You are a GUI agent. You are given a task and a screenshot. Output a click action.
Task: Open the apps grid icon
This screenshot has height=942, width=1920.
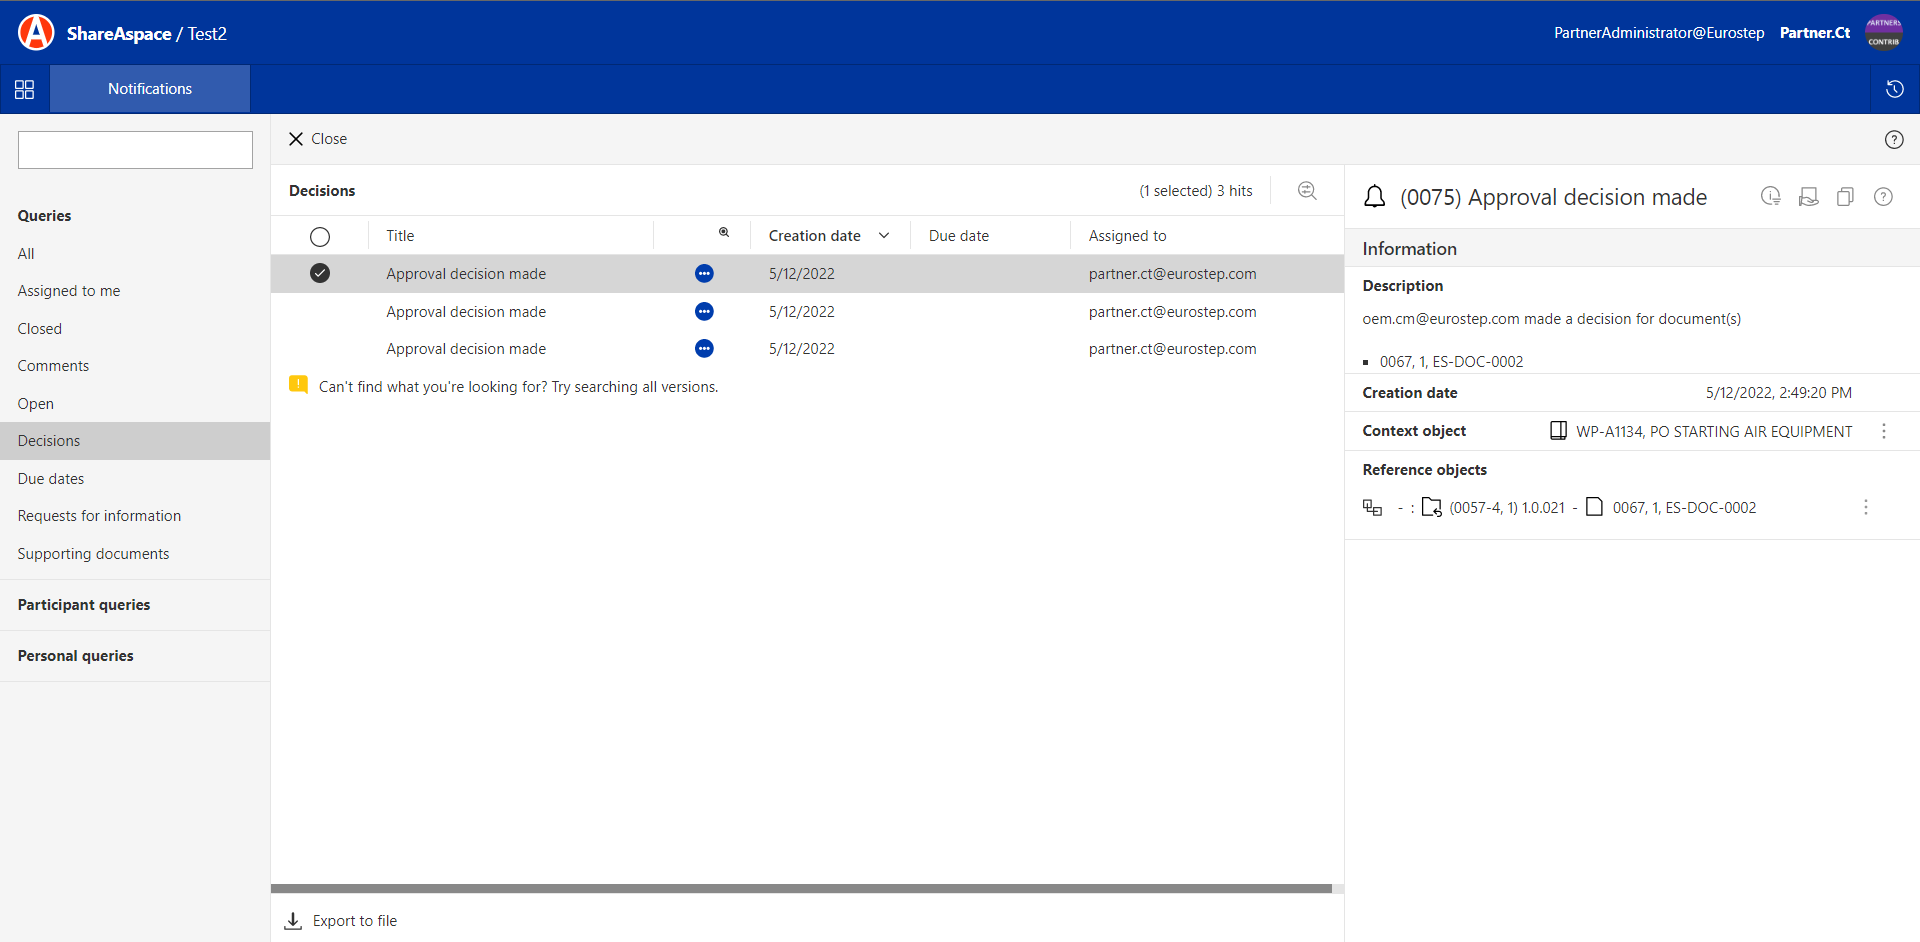[25, 89]
